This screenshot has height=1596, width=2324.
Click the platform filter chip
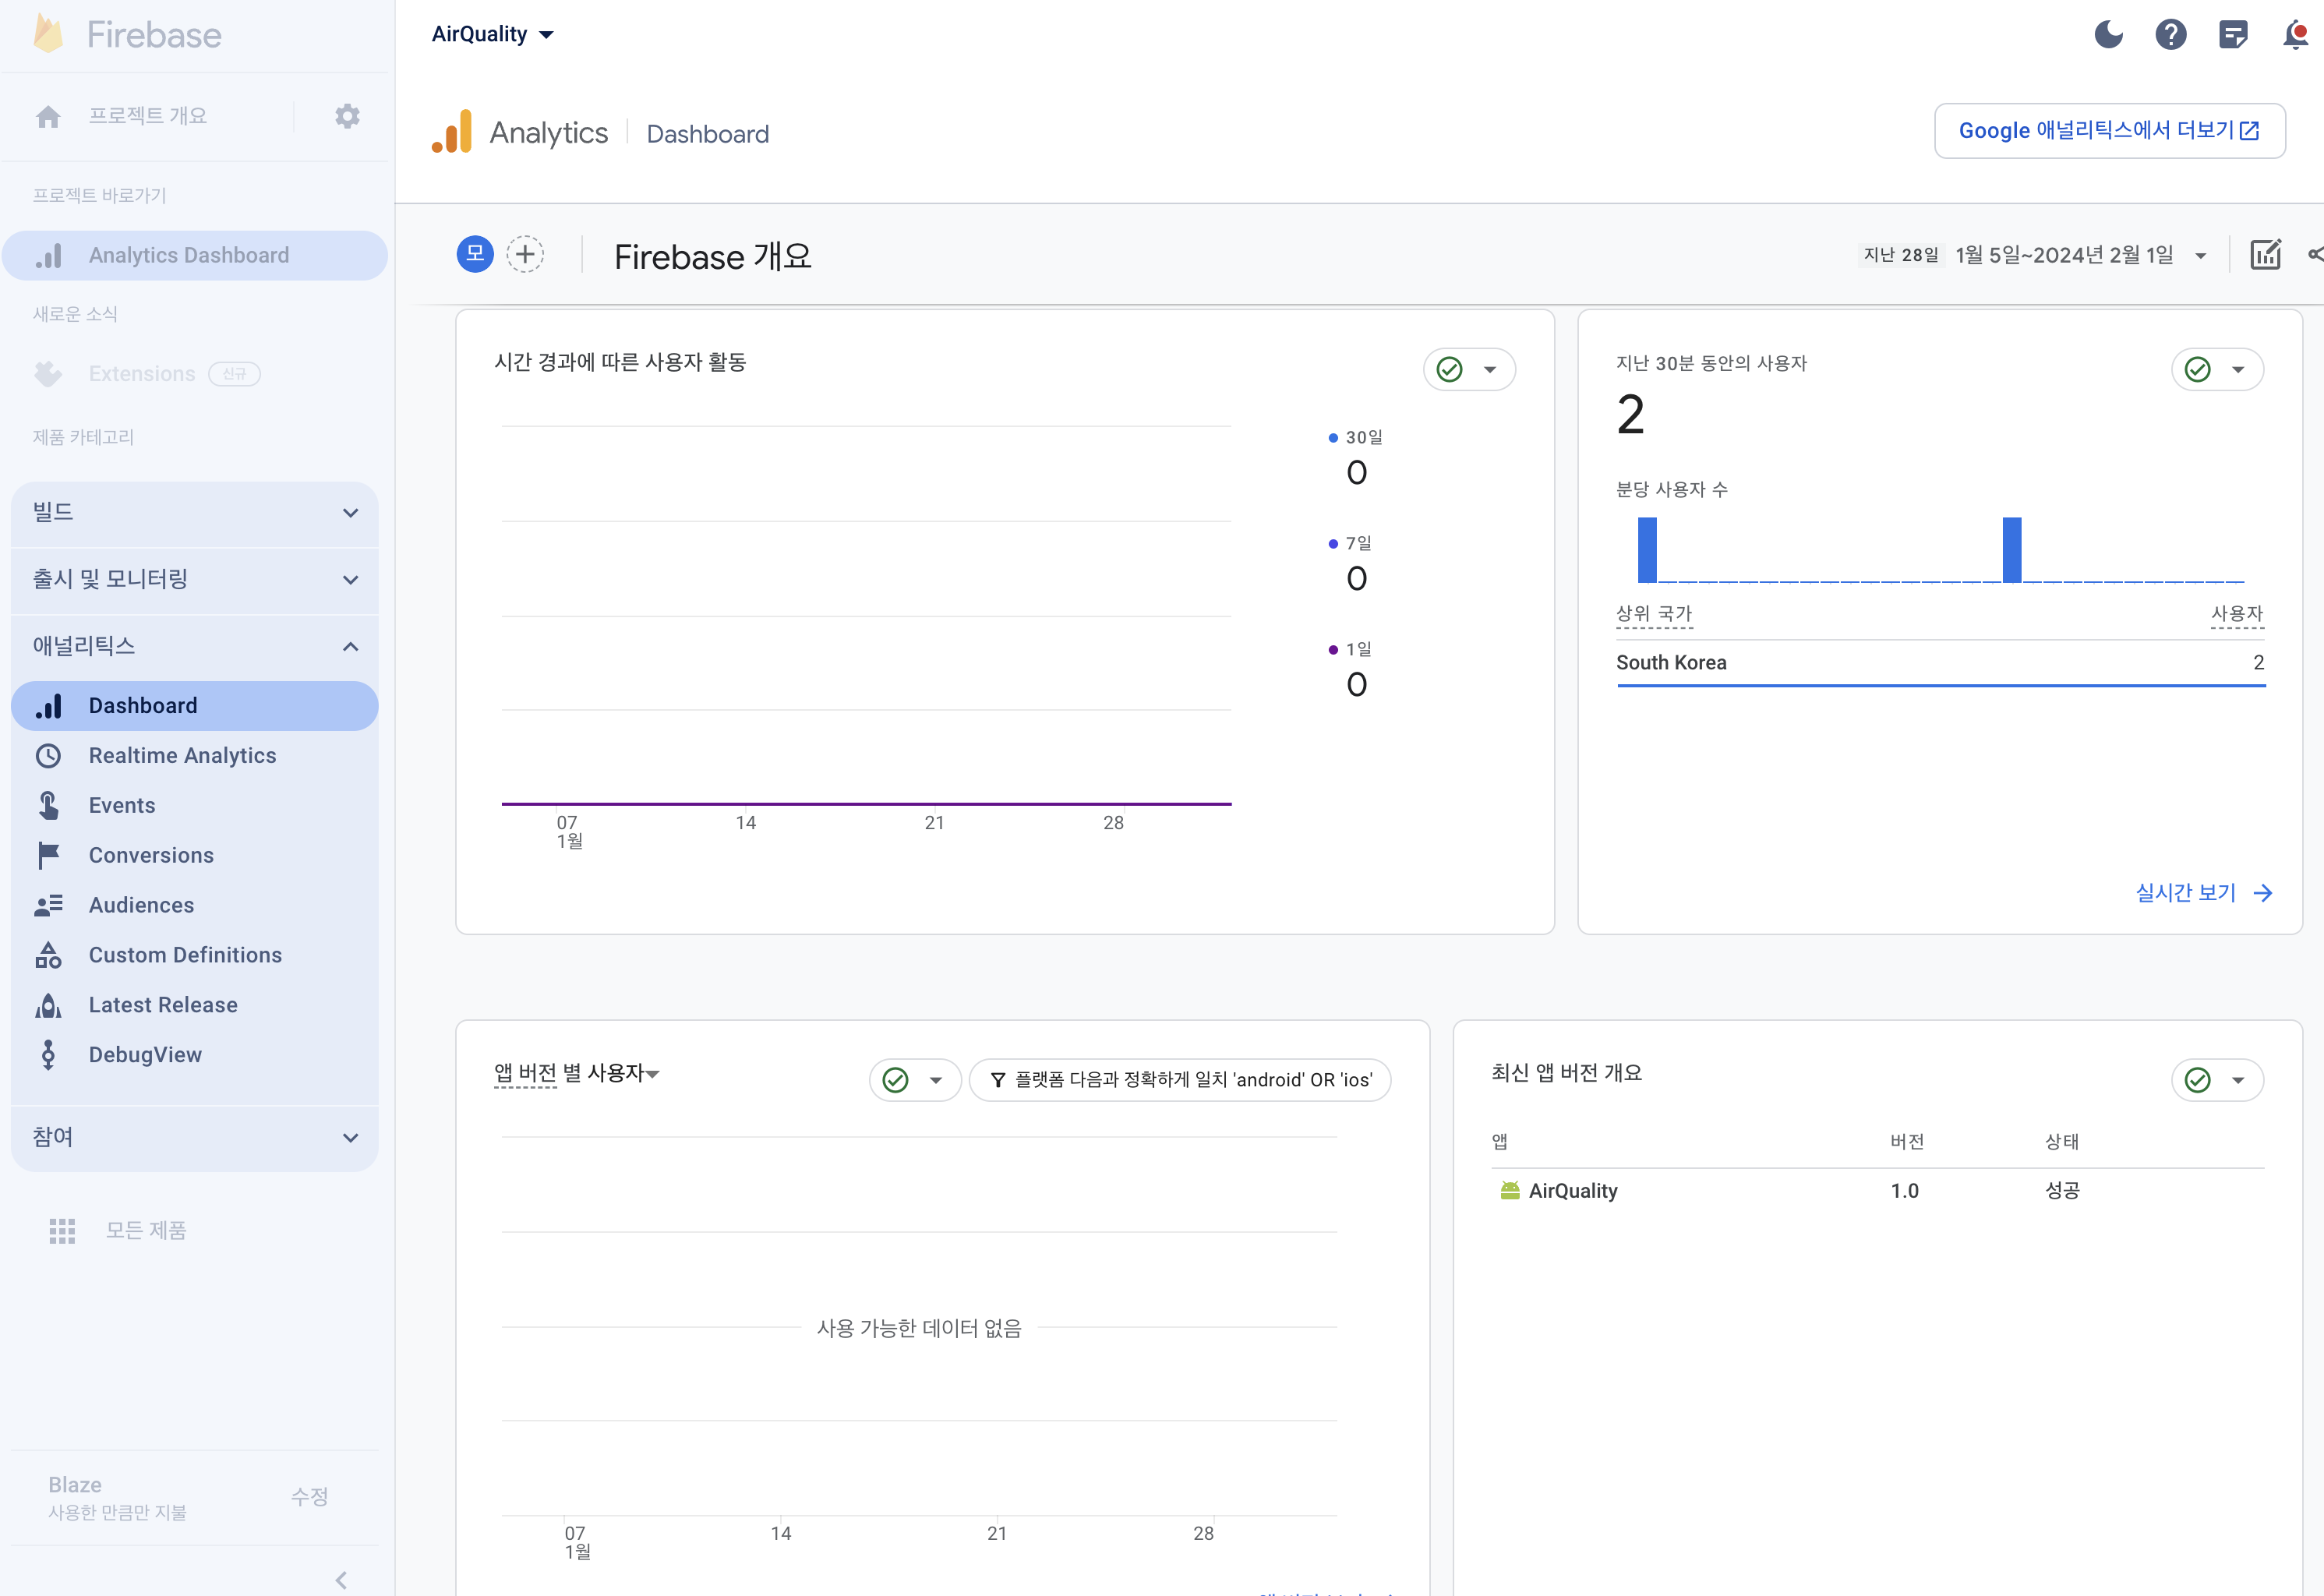(1180, 1080)
